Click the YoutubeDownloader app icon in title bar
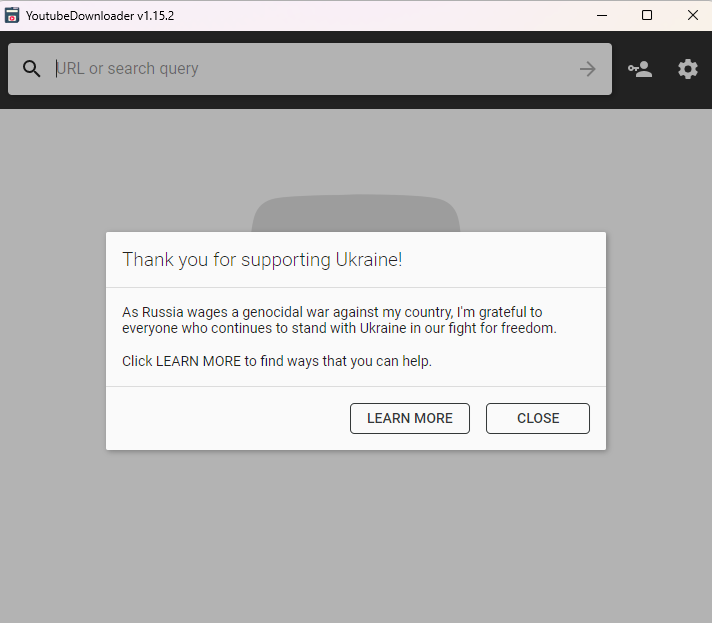Image resolution: width=712 pixels, height=623 pixels. coord(12,15)
